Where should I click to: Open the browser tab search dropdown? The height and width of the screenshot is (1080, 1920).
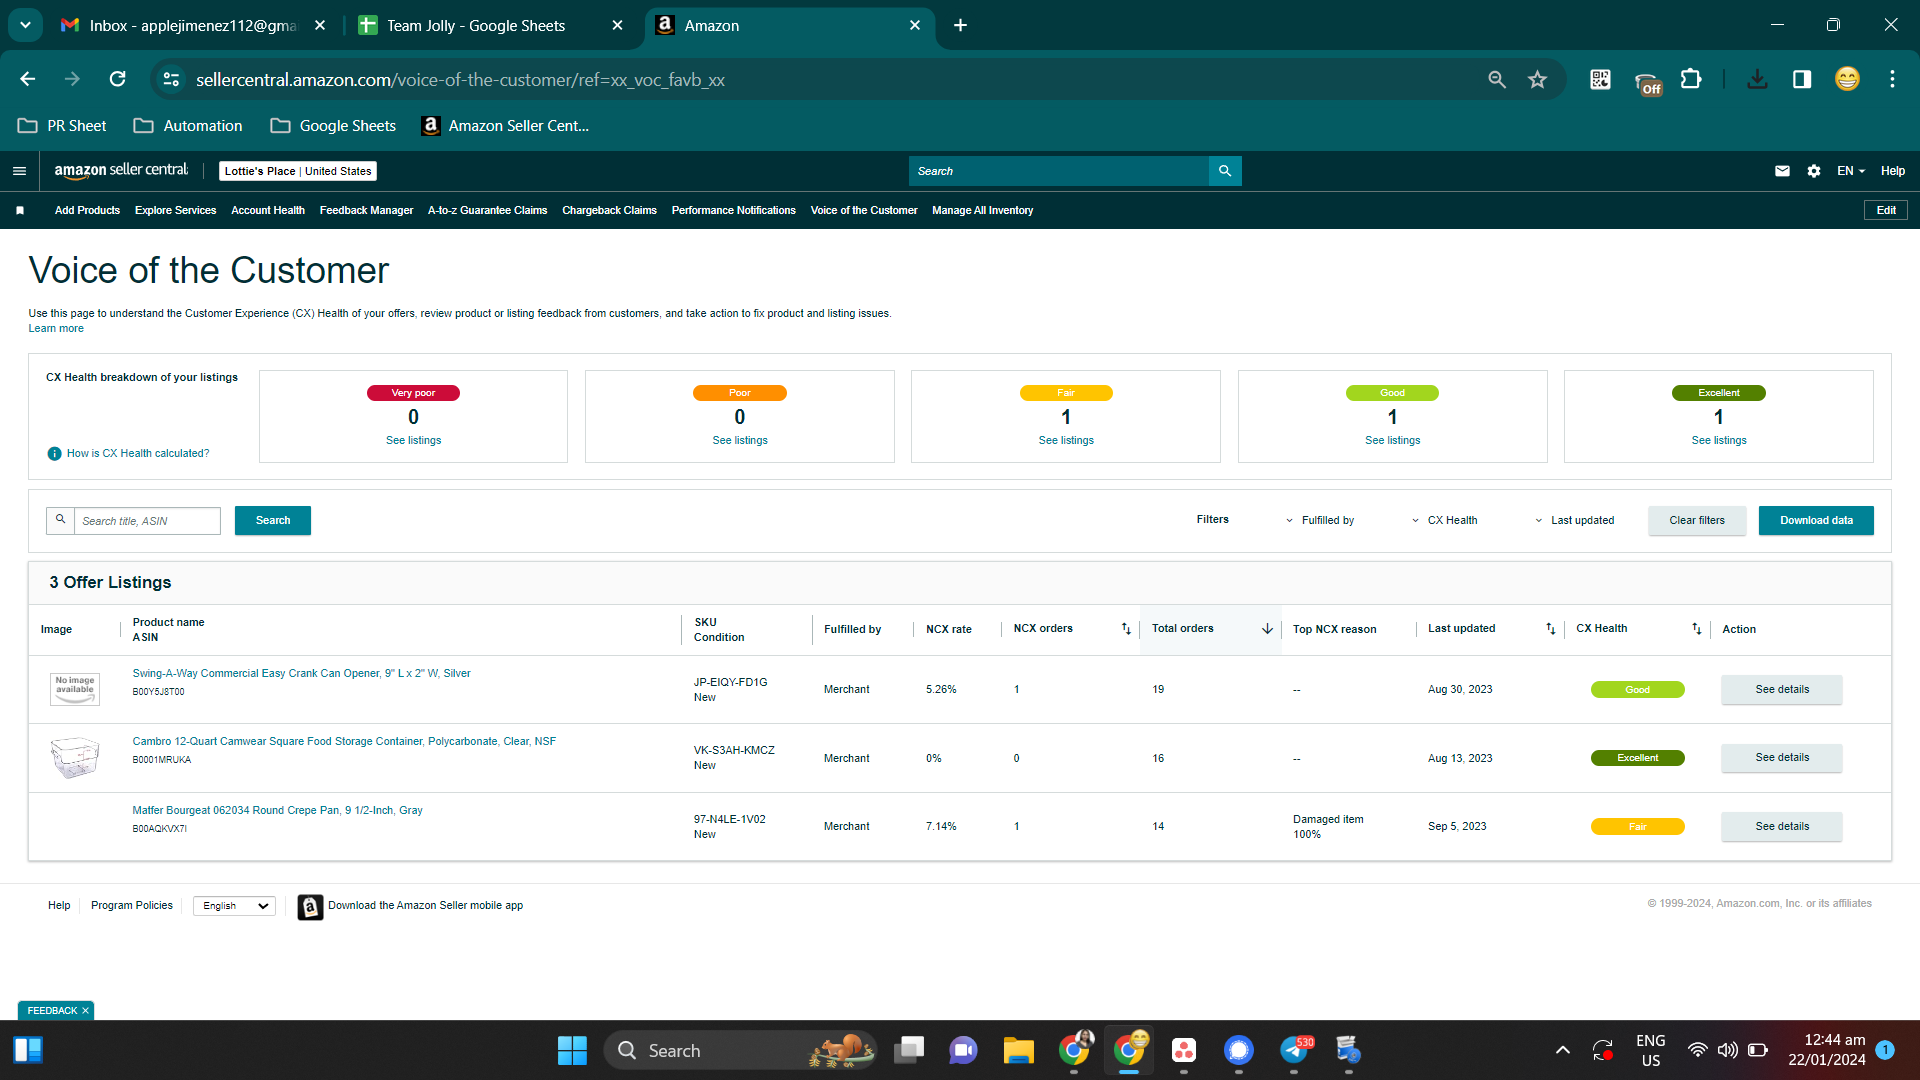(x=25, y=25)
